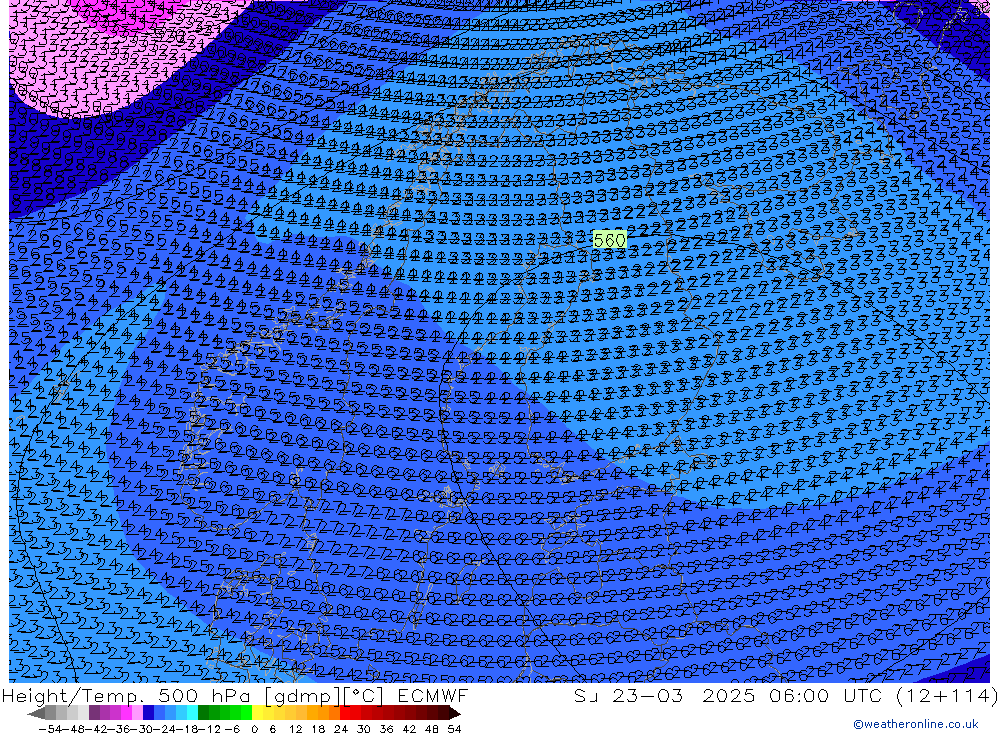Pick the dark blue -30 legend swatch

pyautogui.click(x=148, y=713)
